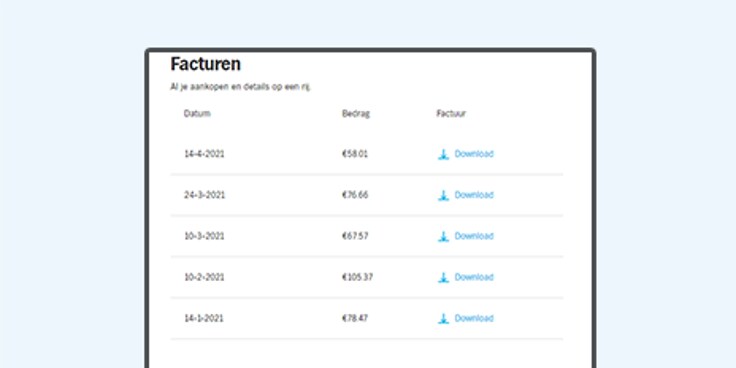Select the Factuur column header
736x368 pixels.
point(451,114)
